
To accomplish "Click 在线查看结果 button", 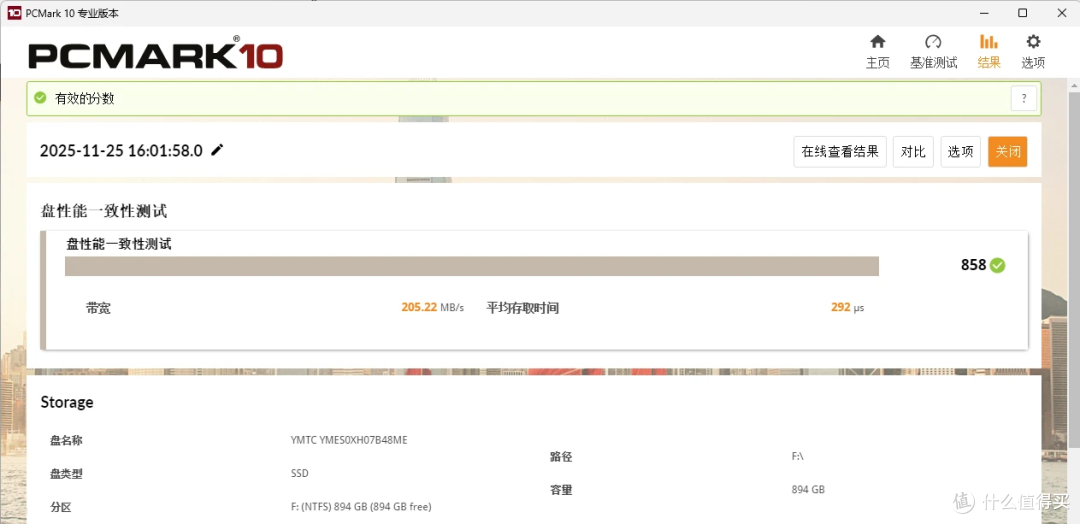I will (840, 151).
